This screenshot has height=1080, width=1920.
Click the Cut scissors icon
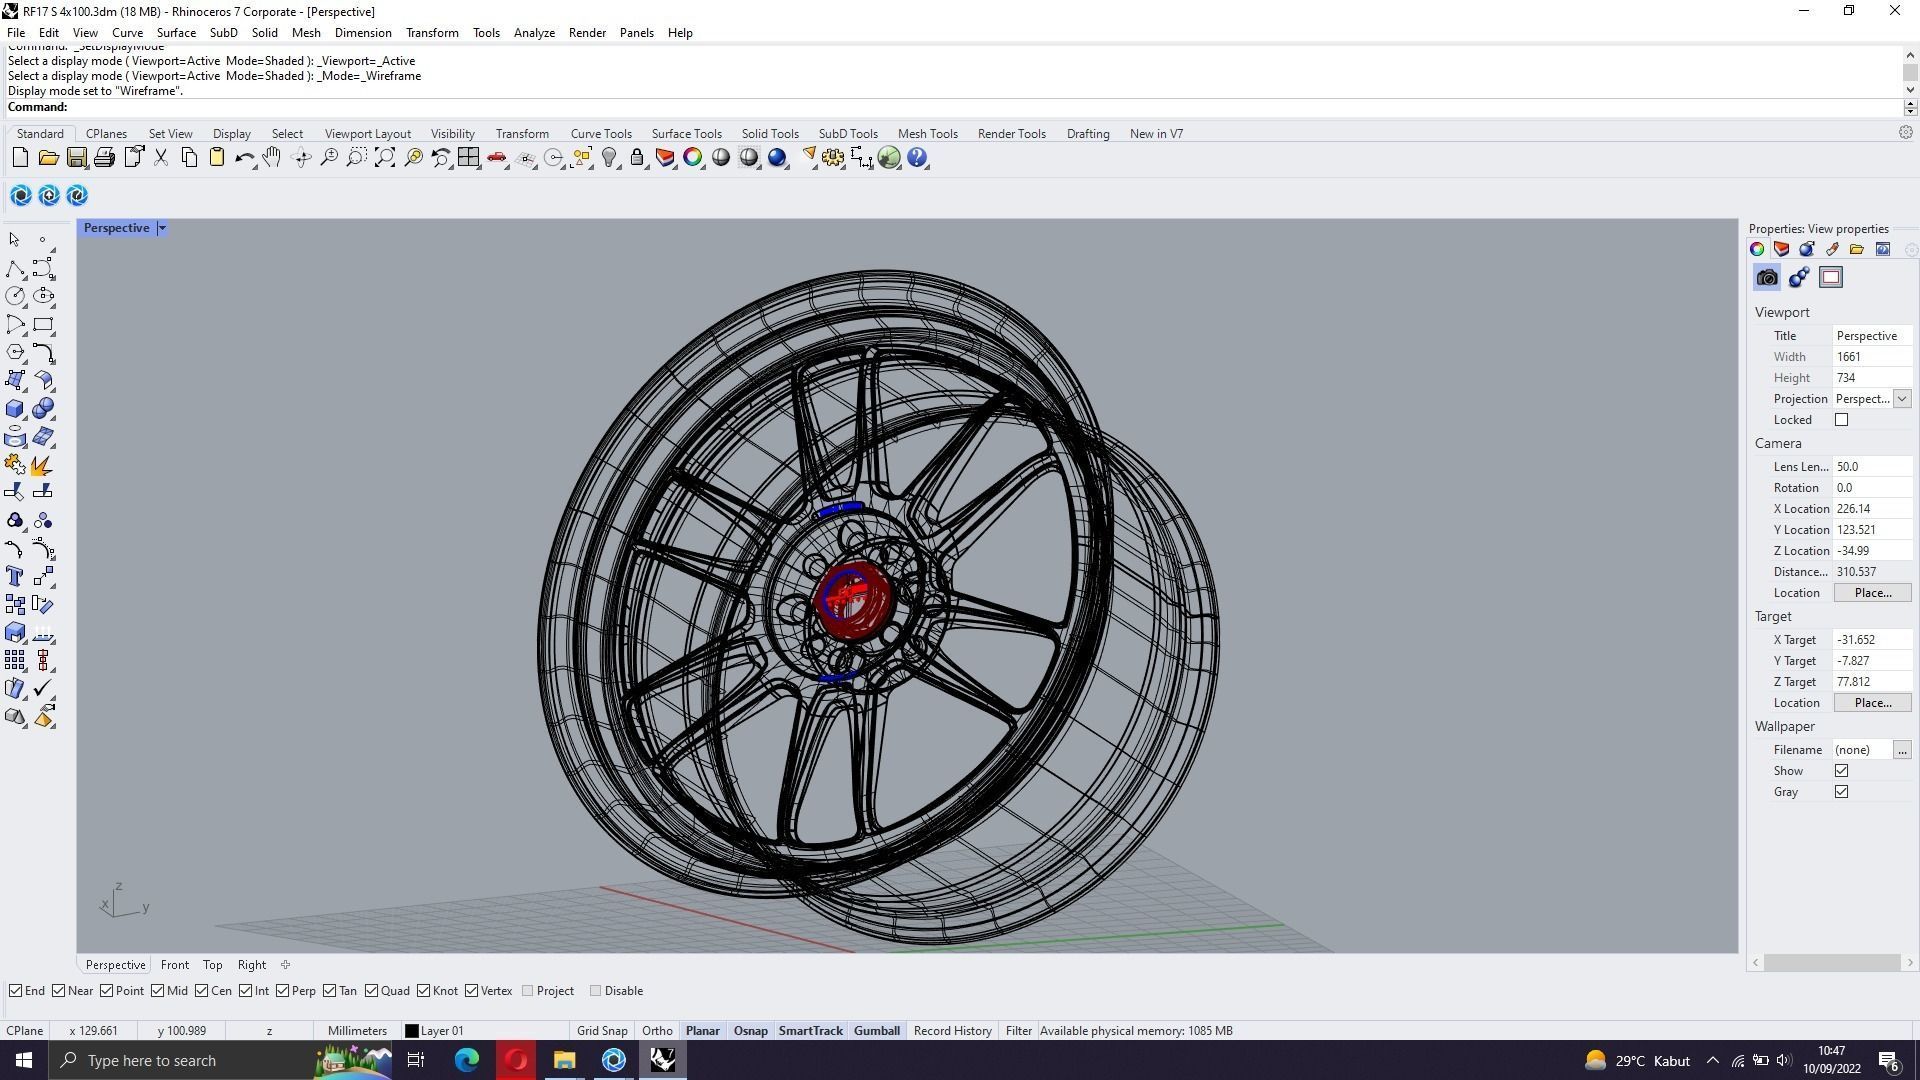tap(161, 158)
